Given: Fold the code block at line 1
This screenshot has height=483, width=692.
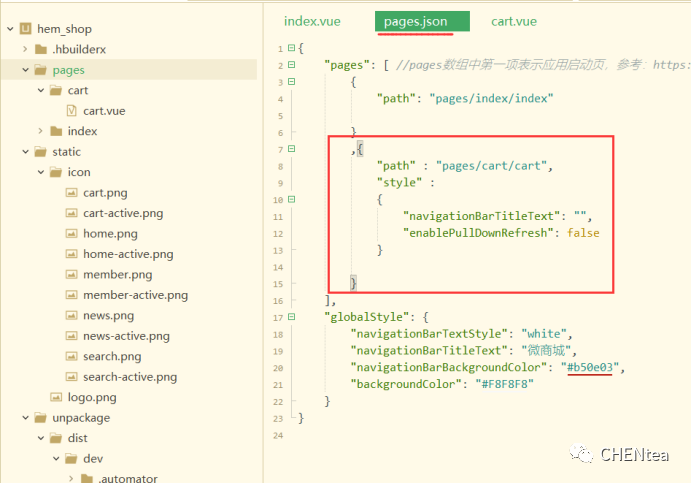Looking at the screenshot, I should pos(291,48).
